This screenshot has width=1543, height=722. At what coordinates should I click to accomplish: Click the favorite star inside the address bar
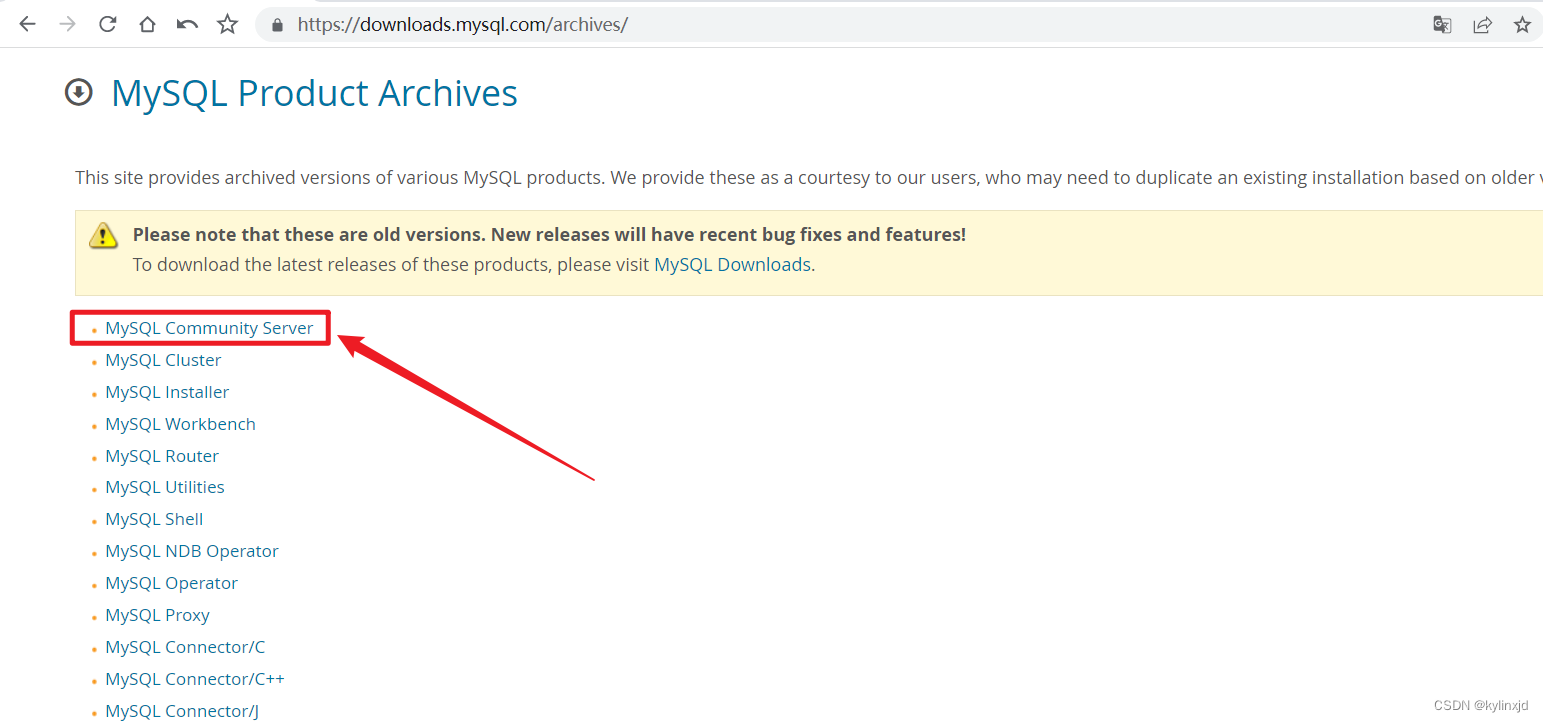pyautogui.click(x=1522, y=25)
